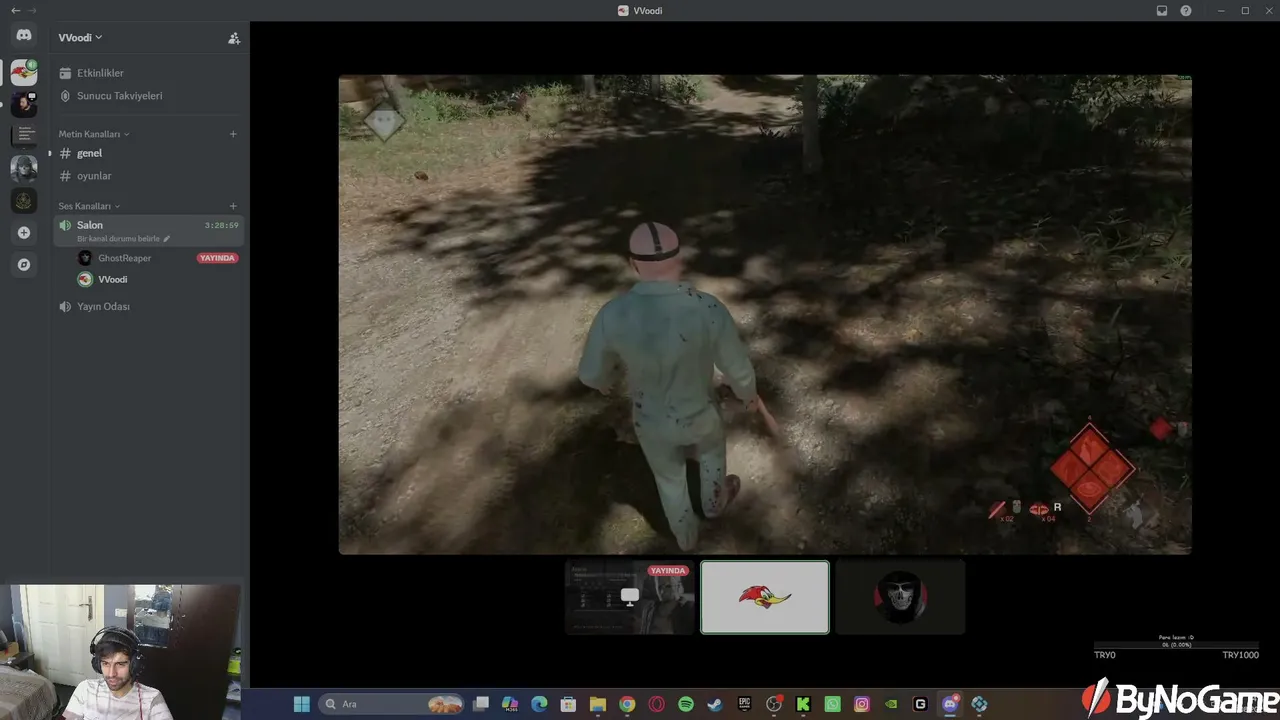Collapse the Ses Kanalları category

tap(89, 206)
